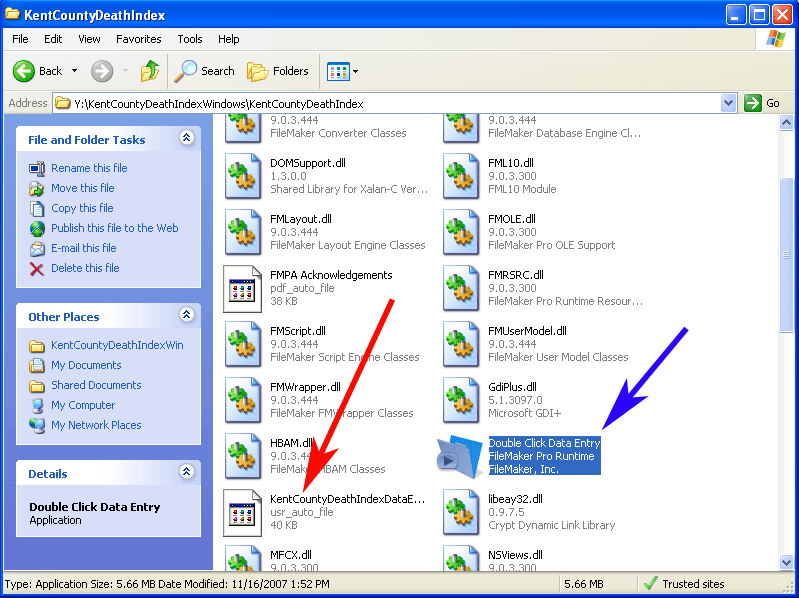Click the Publish globe icon
The width and height of the screenshot is (799, 598).
click(x=37, y=229)
